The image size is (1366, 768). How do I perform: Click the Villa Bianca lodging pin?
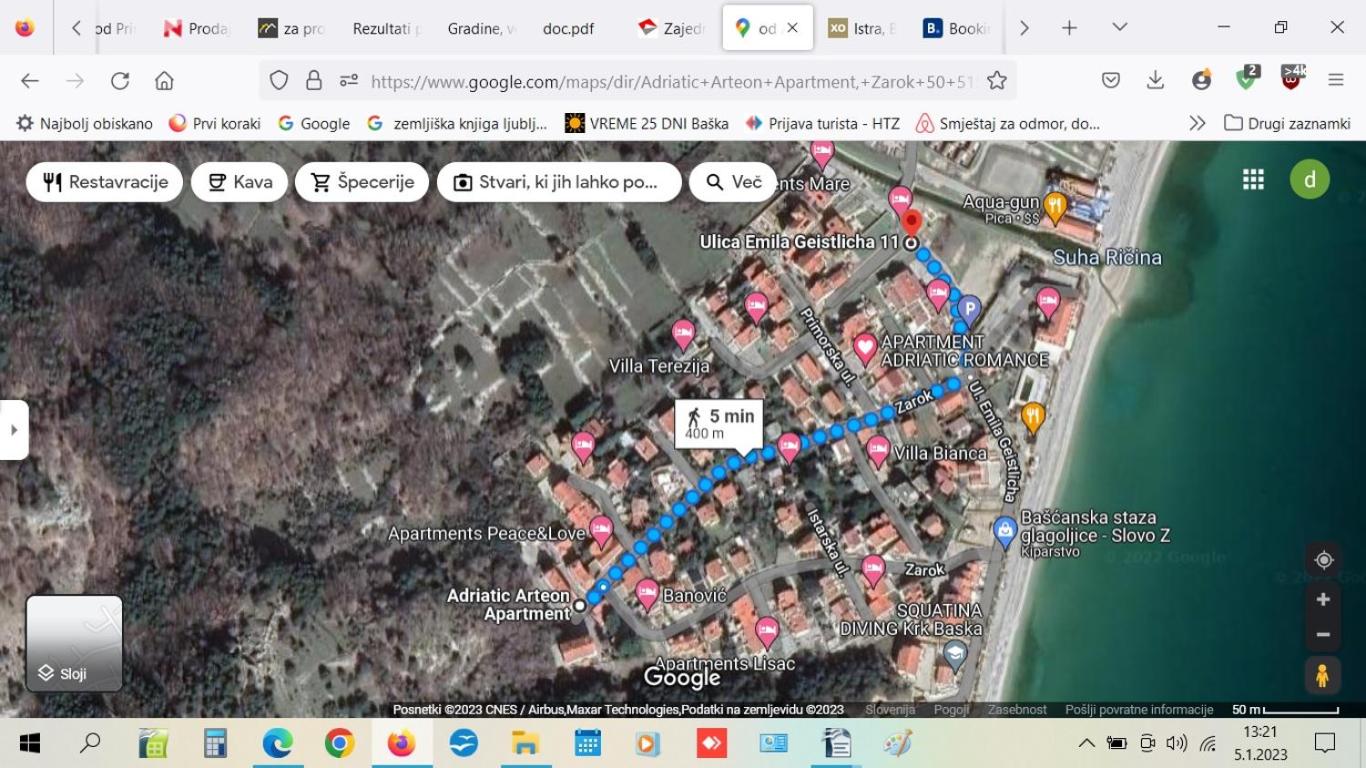coord(878,451)
